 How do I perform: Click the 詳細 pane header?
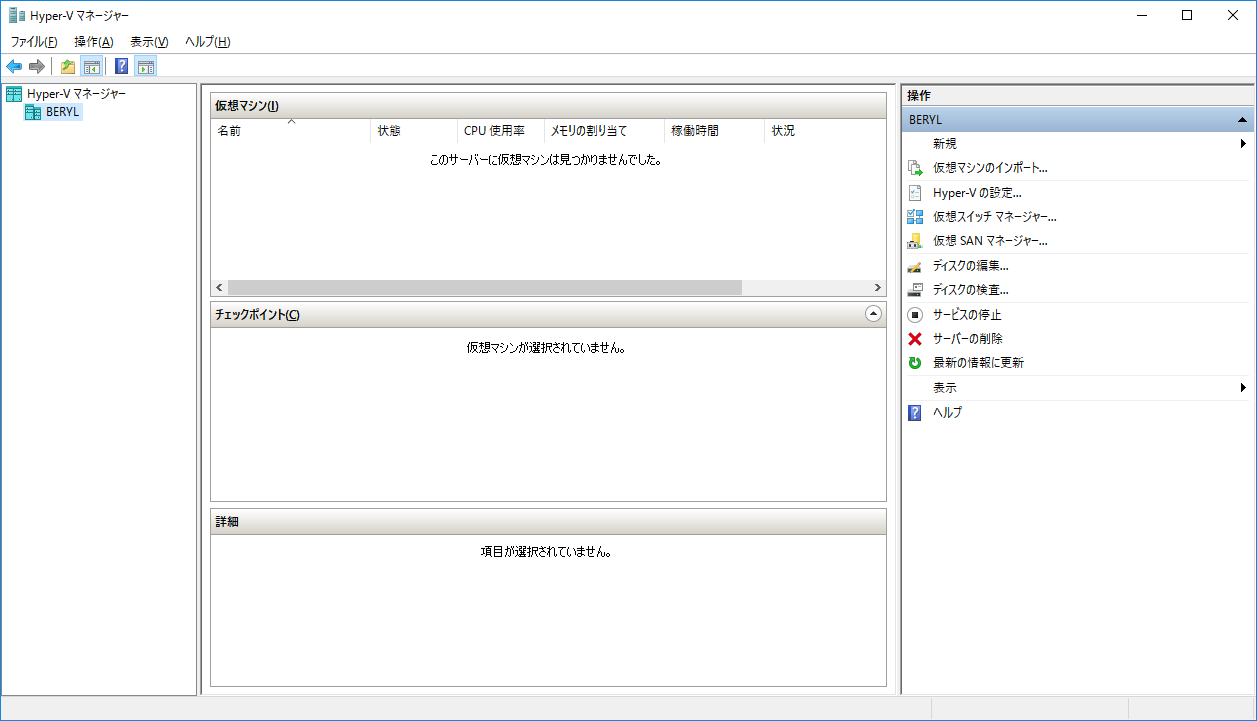(548, 521)
